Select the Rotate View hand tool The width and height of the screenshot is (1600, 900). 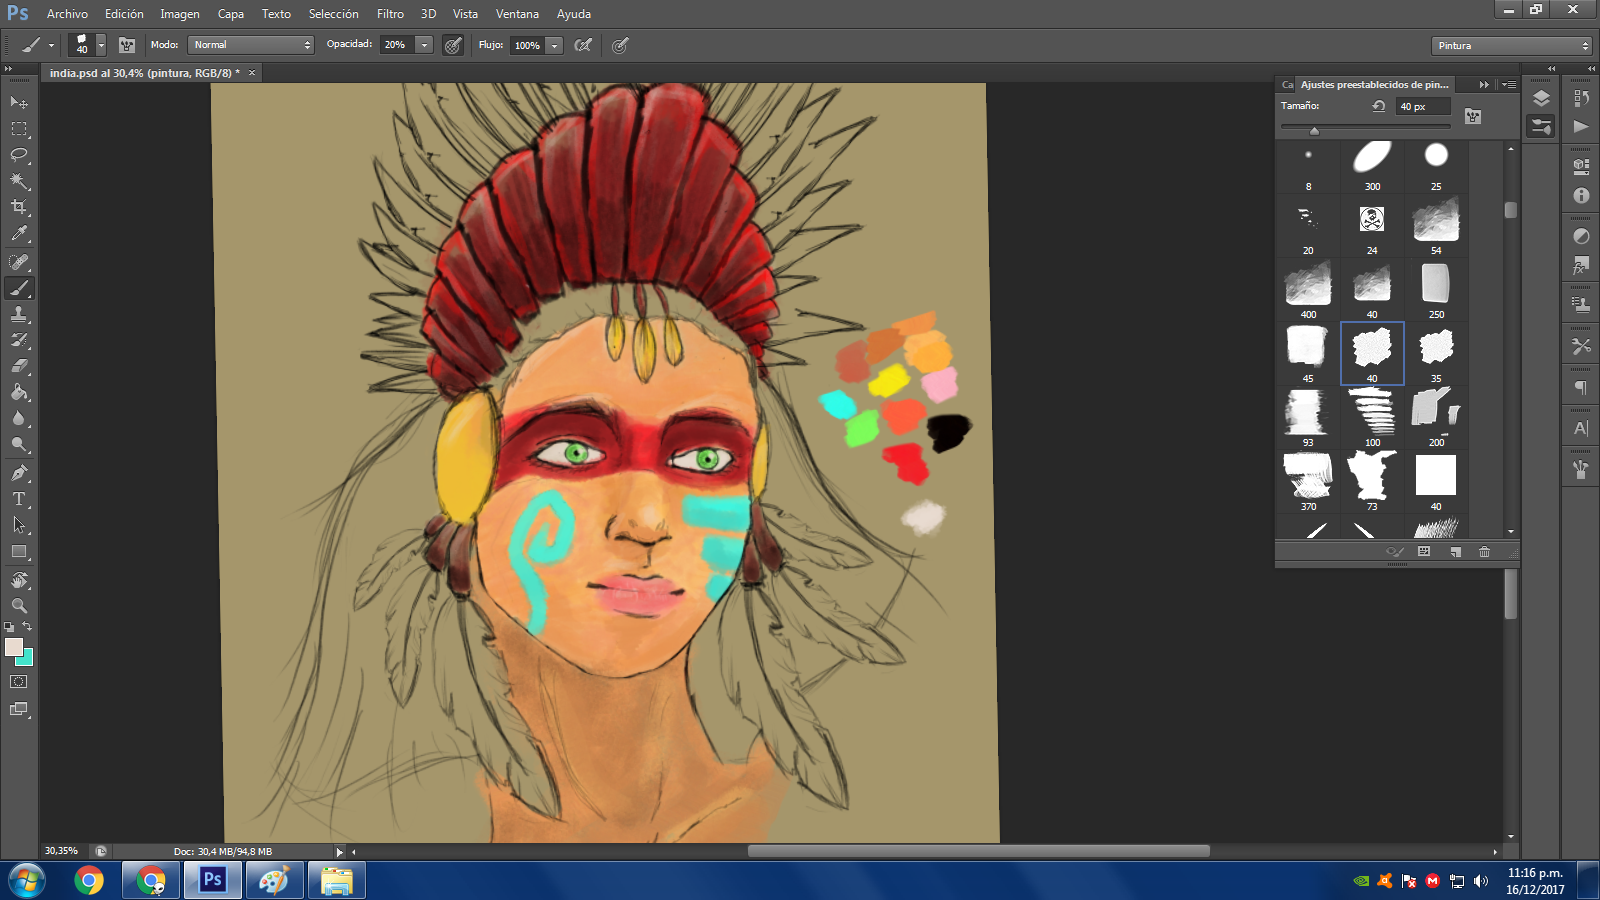pyautogui.click(x=19, y=580)
